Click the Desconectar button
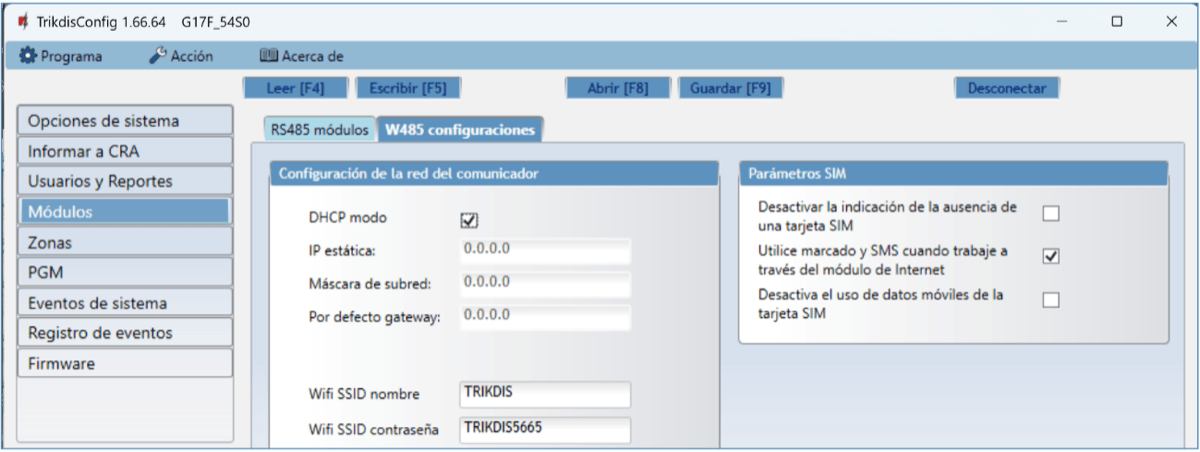 [1006, 88]
